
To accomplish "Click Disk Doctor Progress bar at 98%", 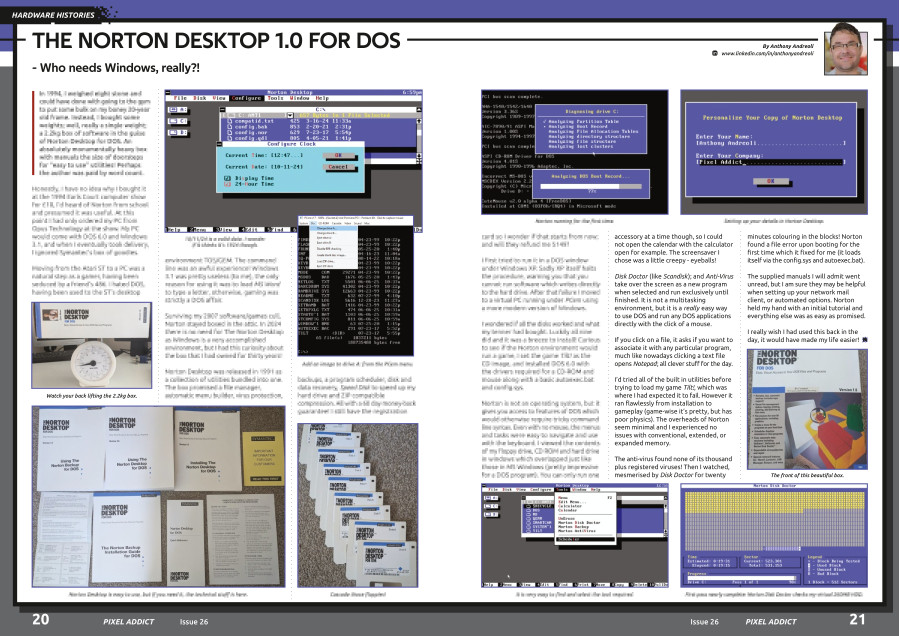I will [742, 577].
